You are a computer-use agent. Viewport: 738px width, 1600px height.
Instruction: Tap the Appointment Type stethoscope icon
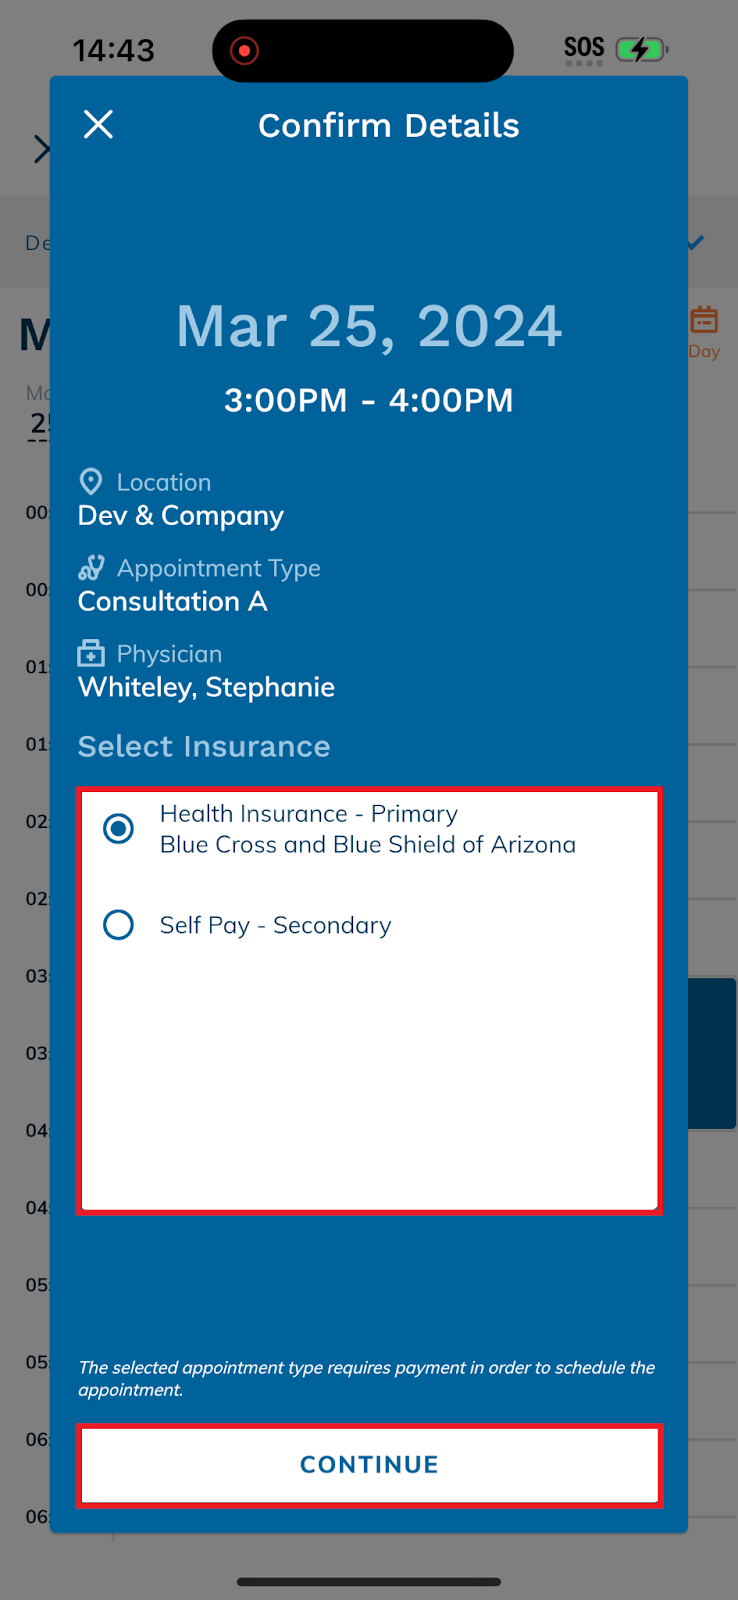coord(91,568)
